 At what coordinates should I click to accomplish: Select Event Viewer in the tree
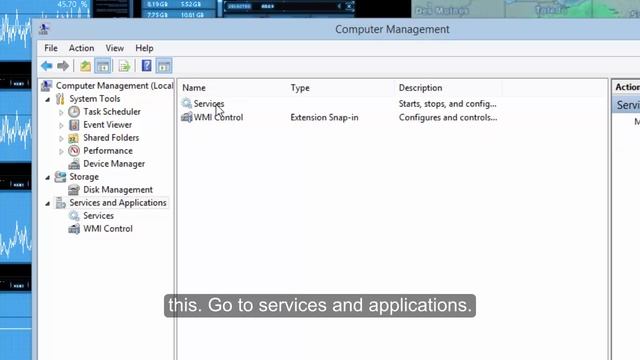(107, 125)
